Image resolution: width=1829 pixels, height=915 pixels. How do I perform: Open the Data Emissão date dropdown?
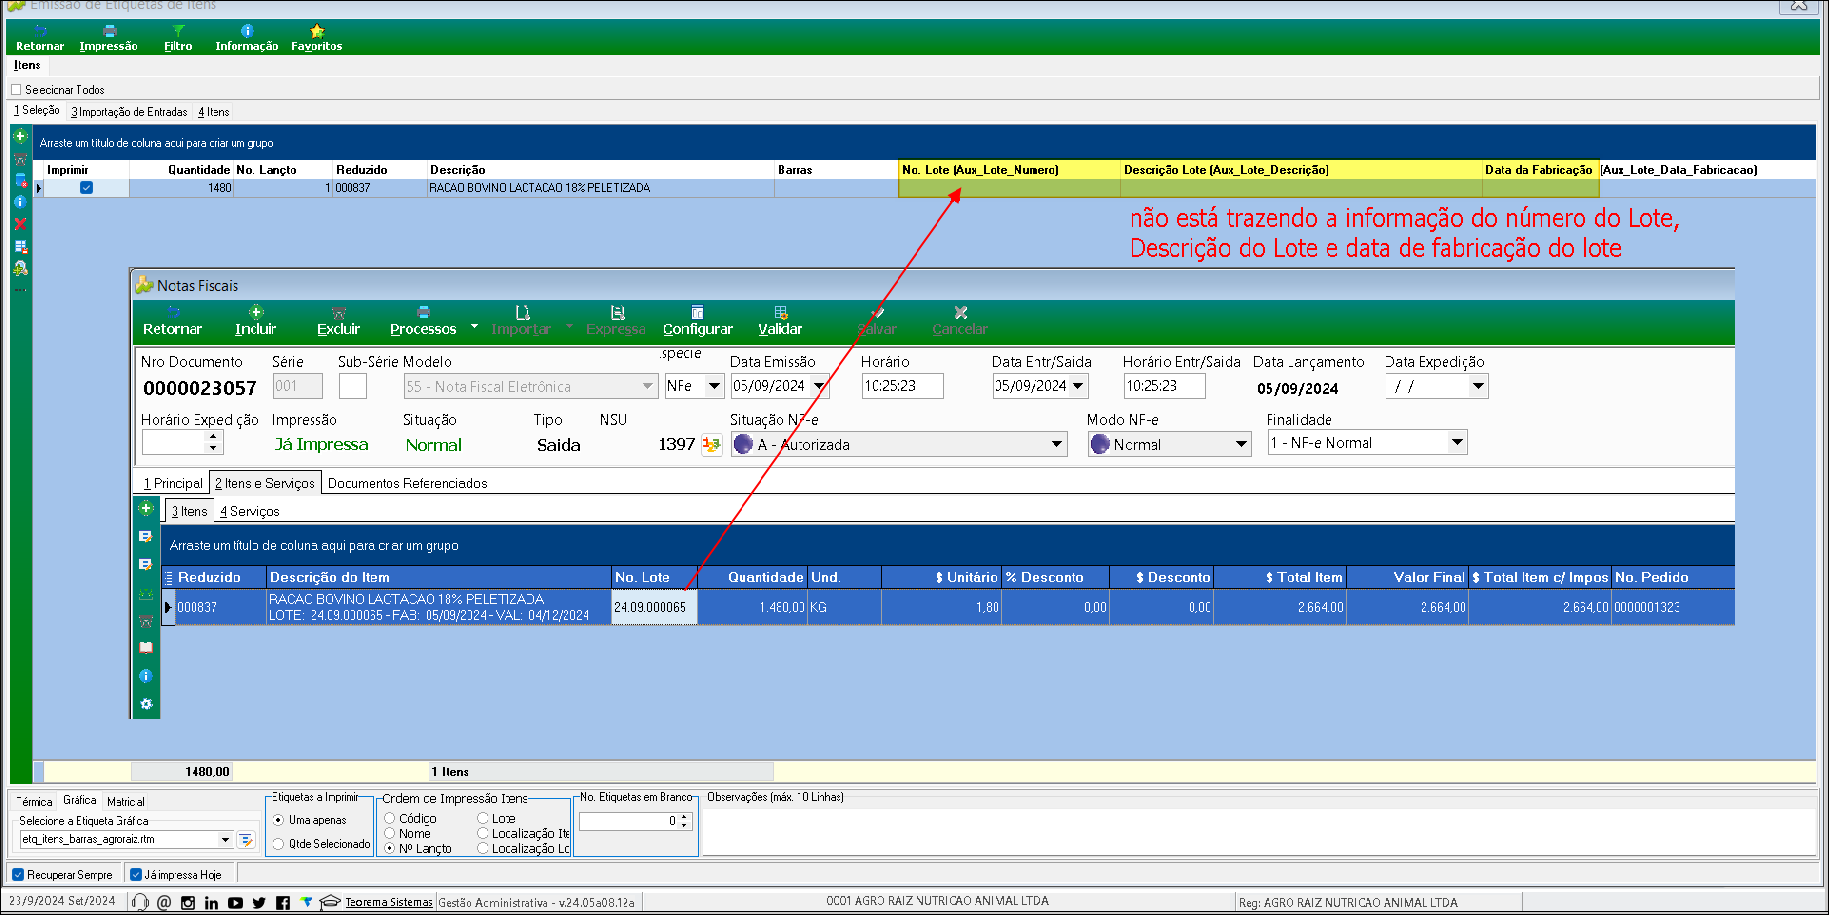click(820, 386)
